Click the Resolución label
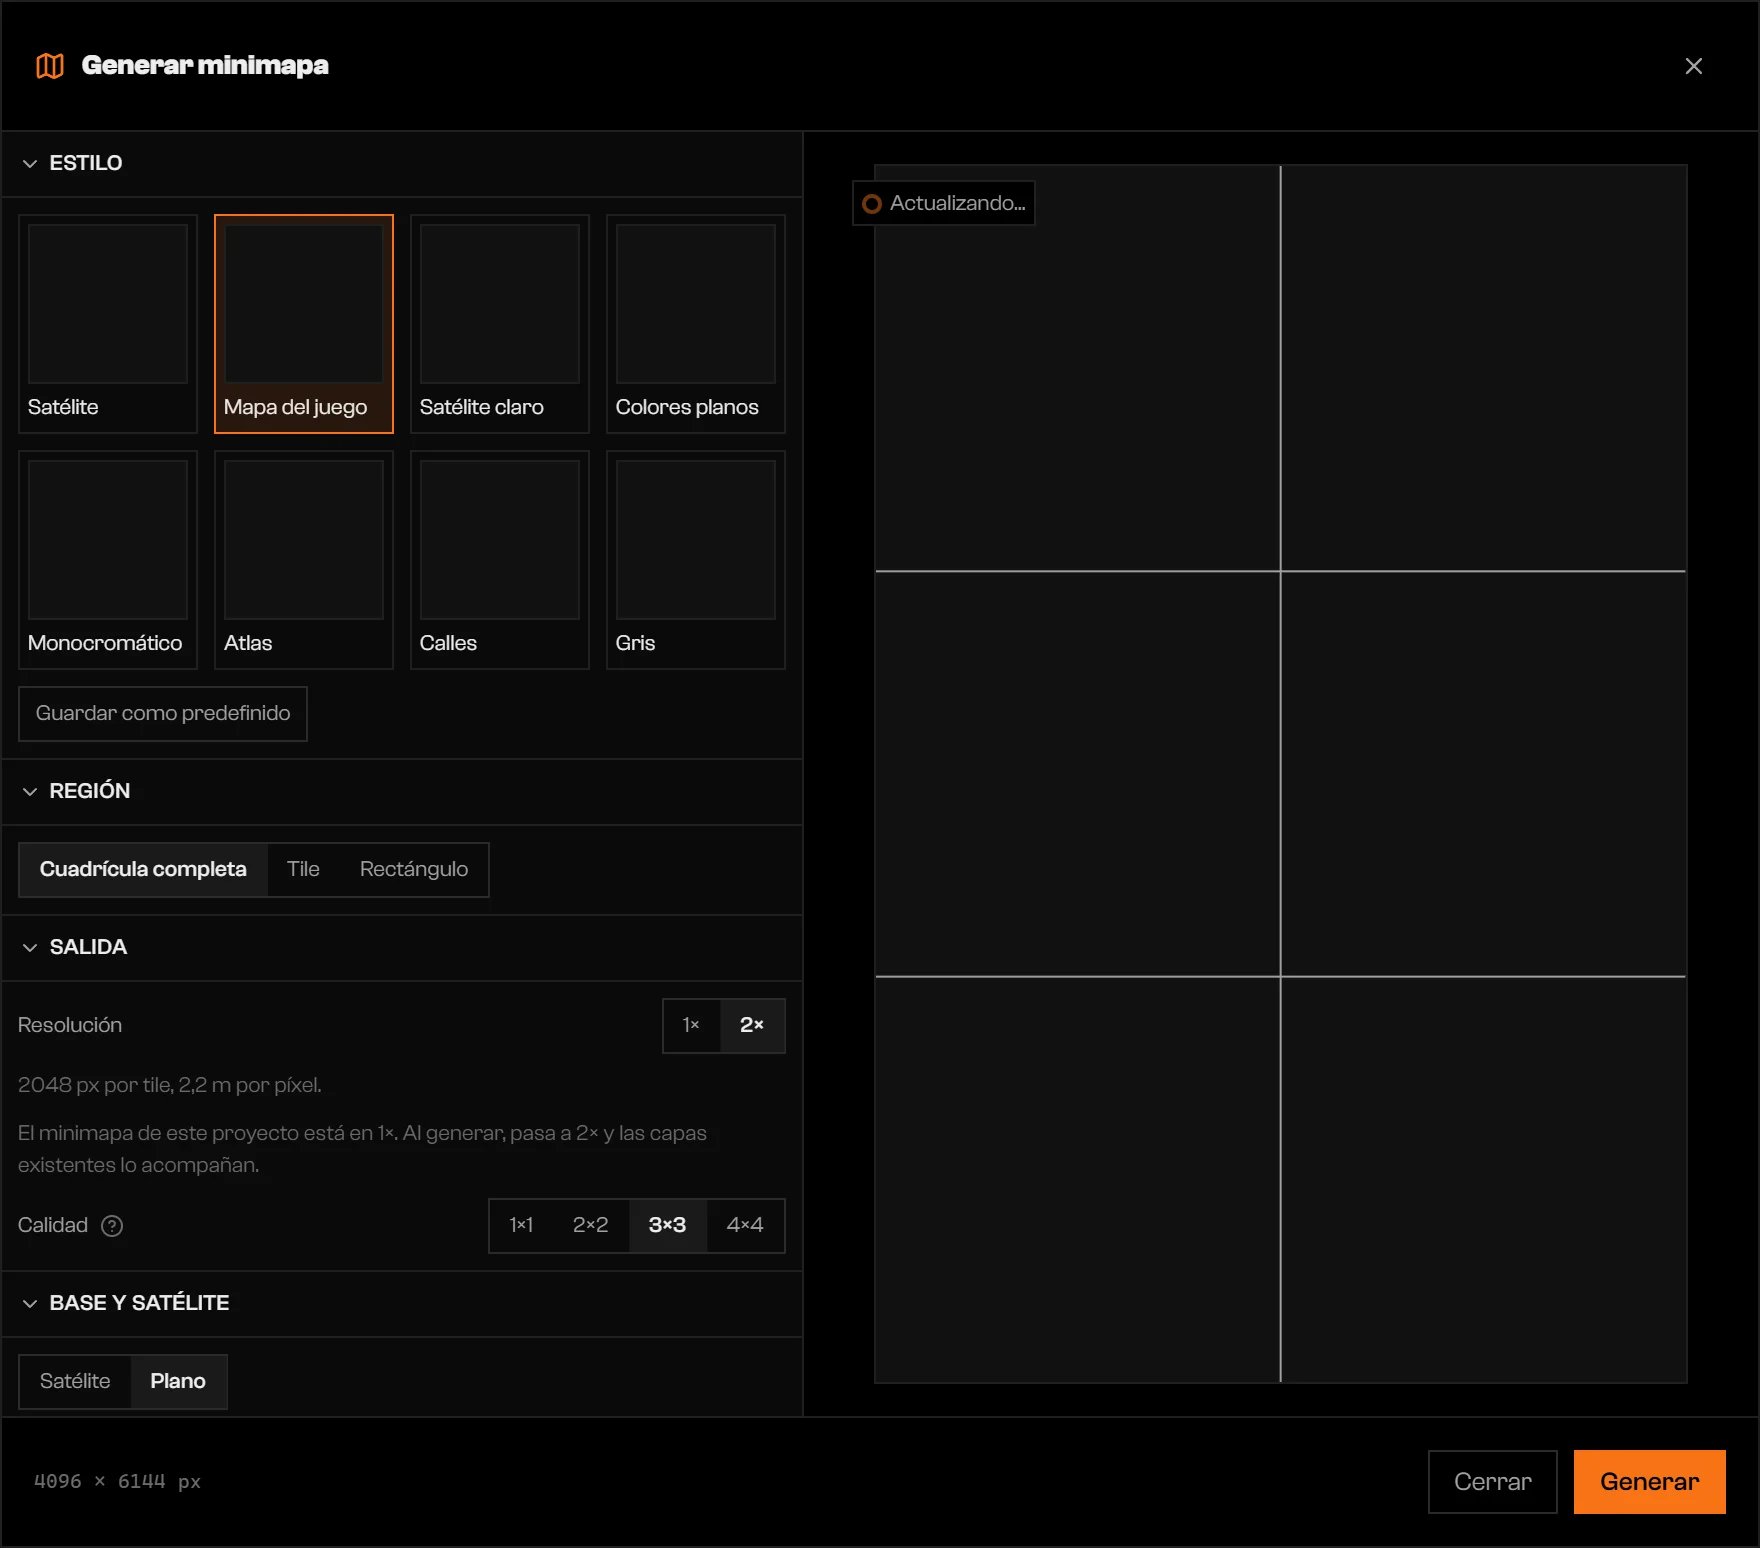This screenshot has height=1548, width=1760. click(70, 1026)
